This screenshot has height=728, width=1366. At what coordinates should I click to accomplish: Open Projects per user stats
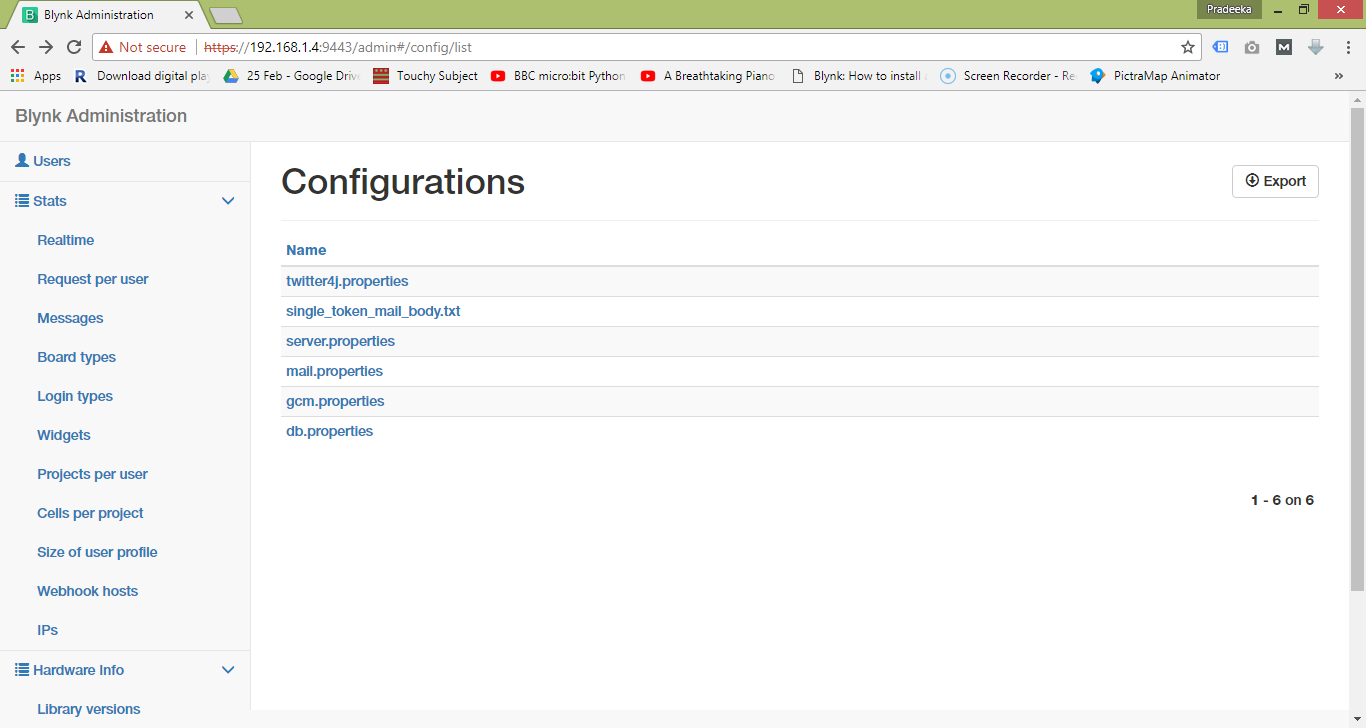pyautogui.click(x=93, y=474)
